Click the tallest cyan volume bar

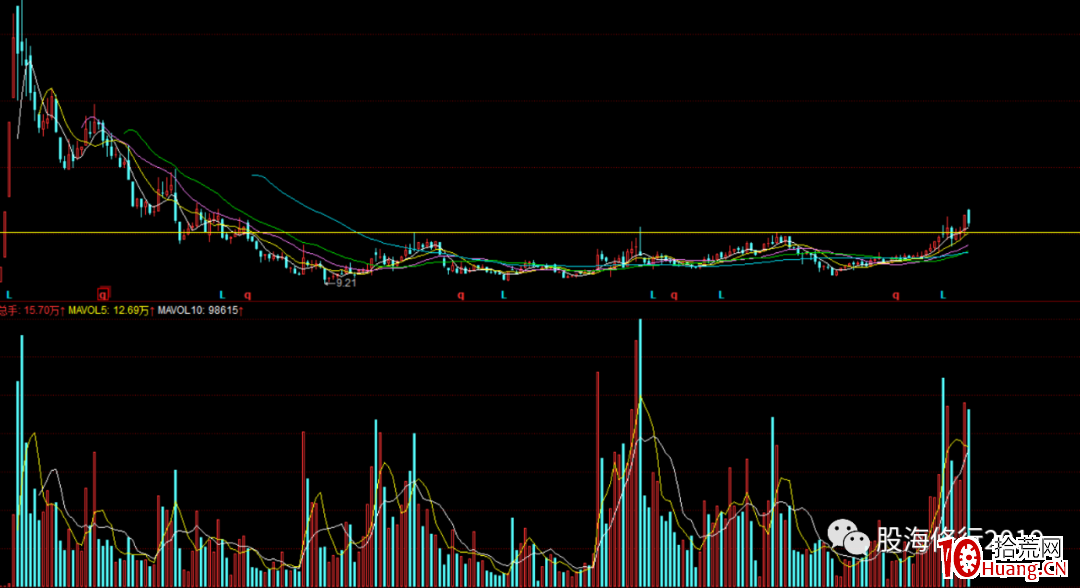click(640, 453)
